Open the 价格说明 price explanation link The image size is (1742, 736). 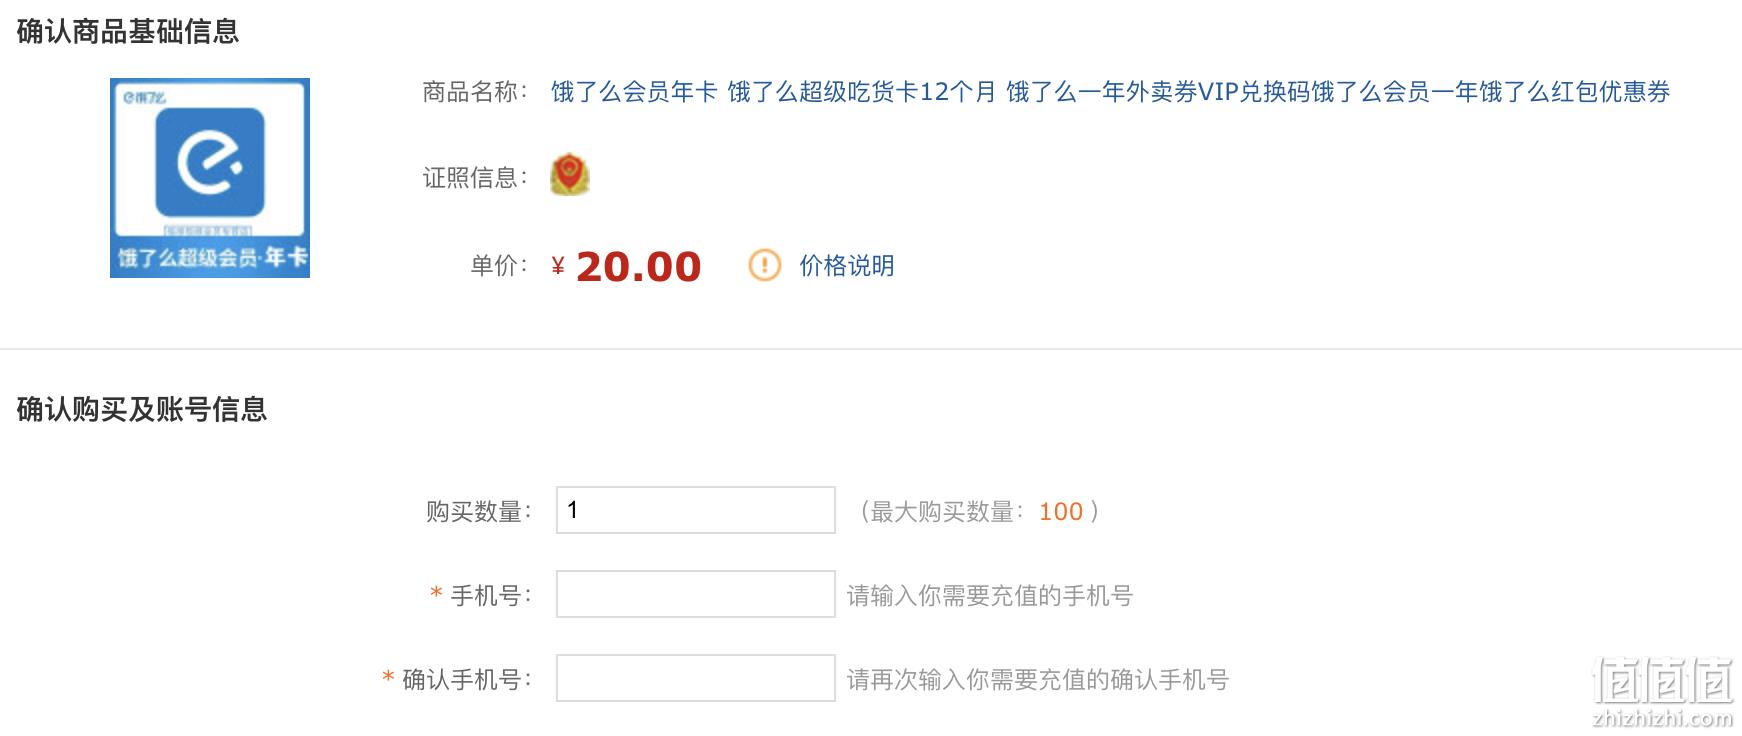tap(847, 265)
